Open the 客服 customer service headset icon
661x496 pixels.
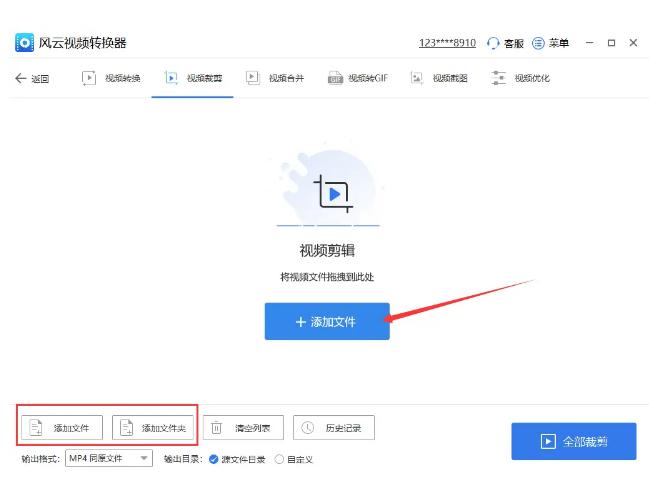(x=493, y=43)
